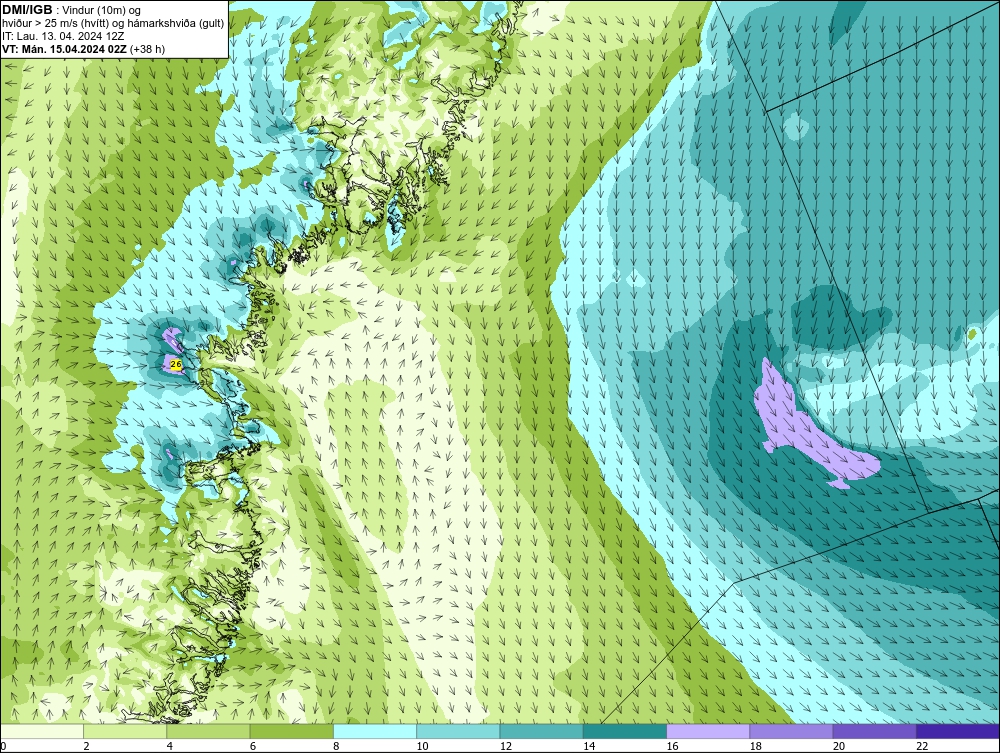
Task: Click the '16' label on the color scale
Action: (672, 746)
